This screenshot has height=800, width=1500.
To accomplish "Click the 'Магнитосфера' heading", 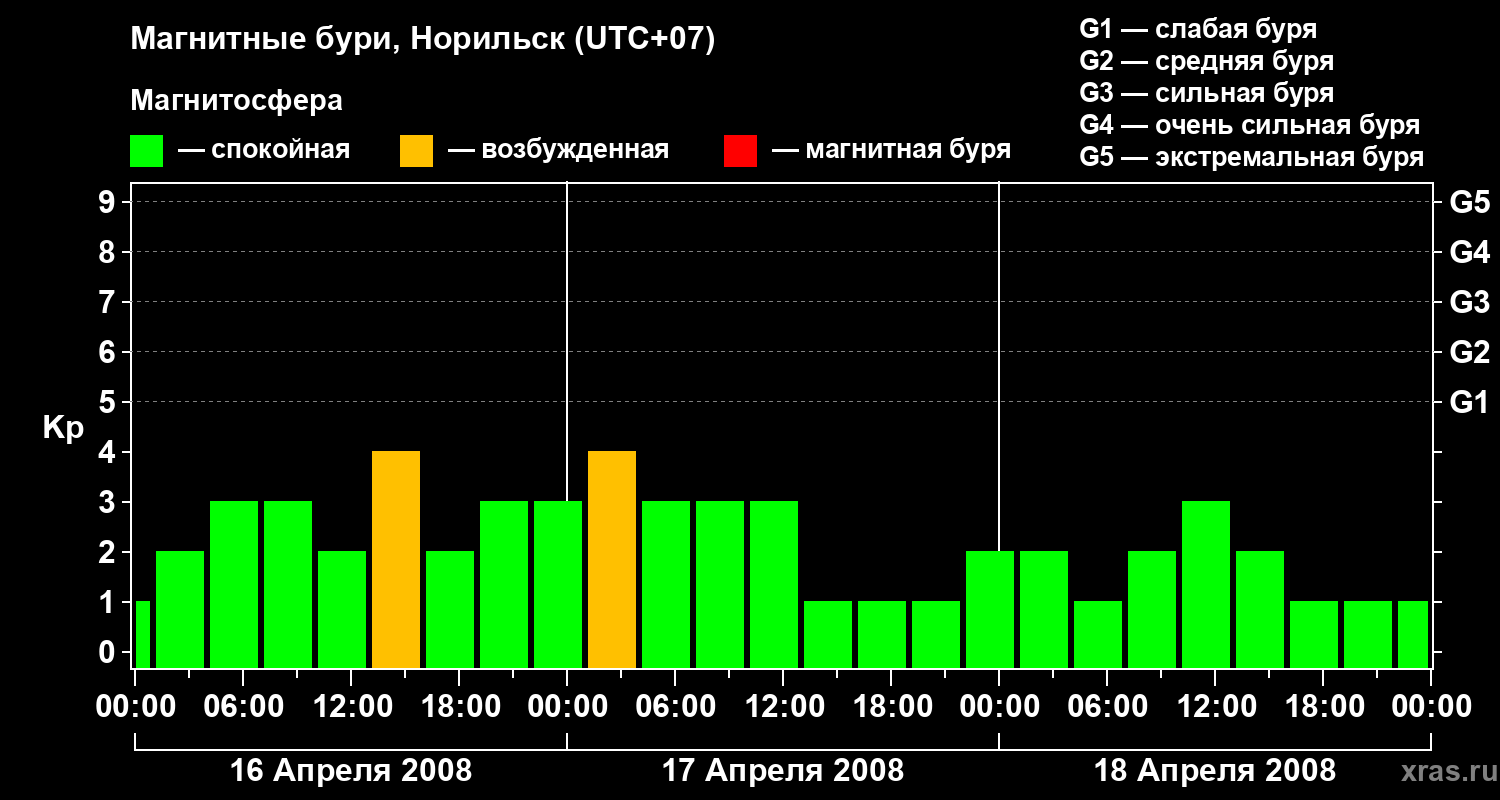I will [236, 101].
